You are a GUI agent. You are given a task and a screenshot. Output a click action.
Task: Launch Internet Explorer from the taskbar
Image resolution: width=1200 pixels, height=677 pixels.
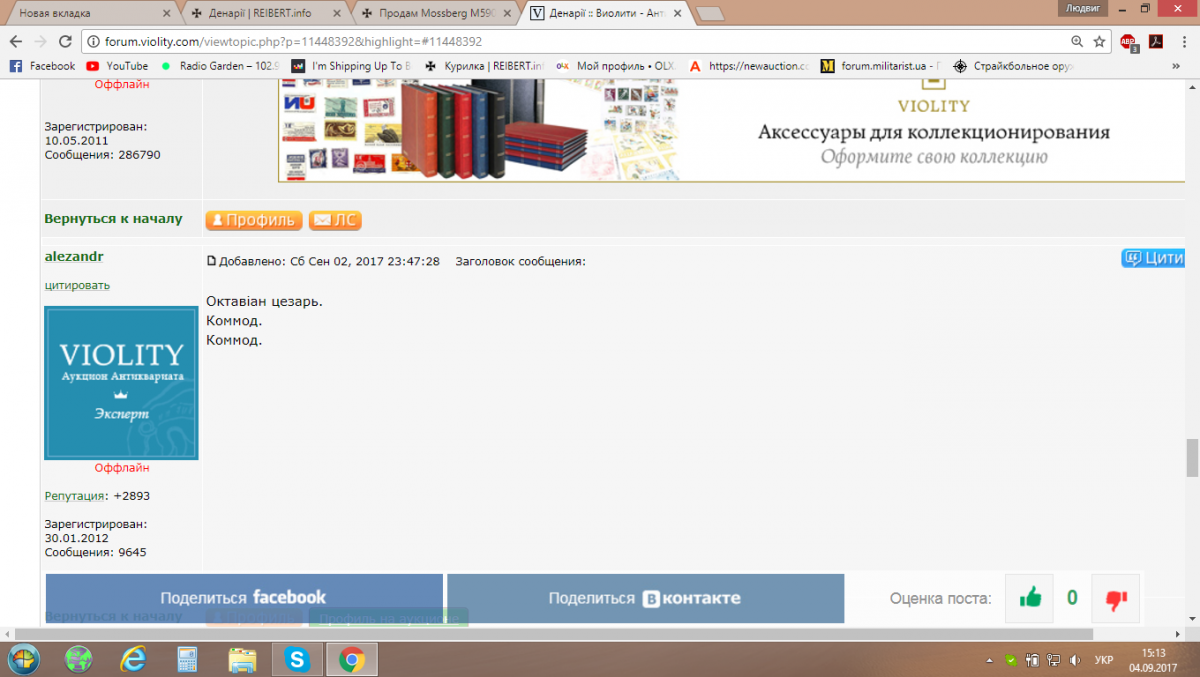(133, 659)
